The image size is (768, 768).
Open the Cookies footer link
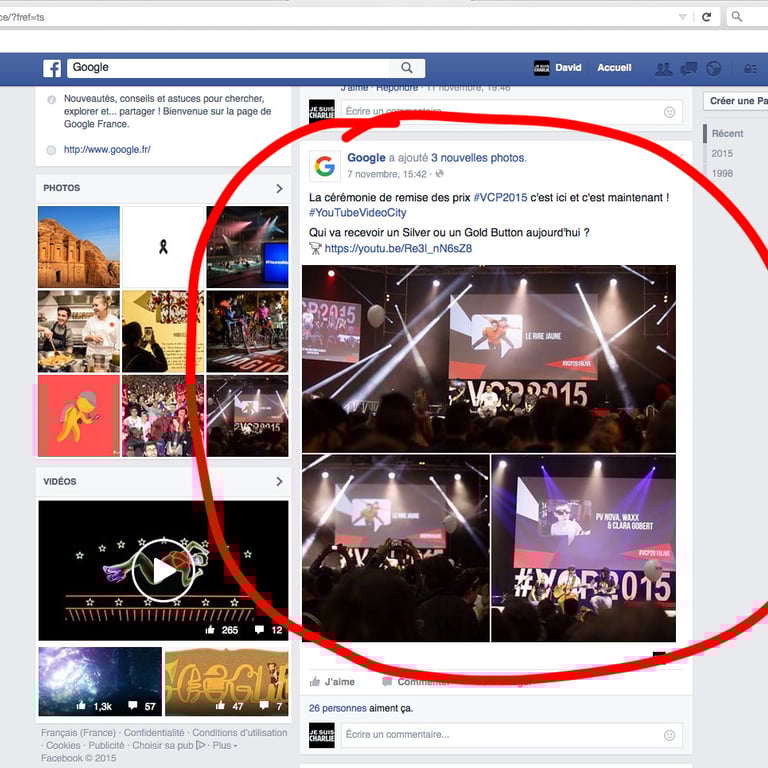(63, 745)
